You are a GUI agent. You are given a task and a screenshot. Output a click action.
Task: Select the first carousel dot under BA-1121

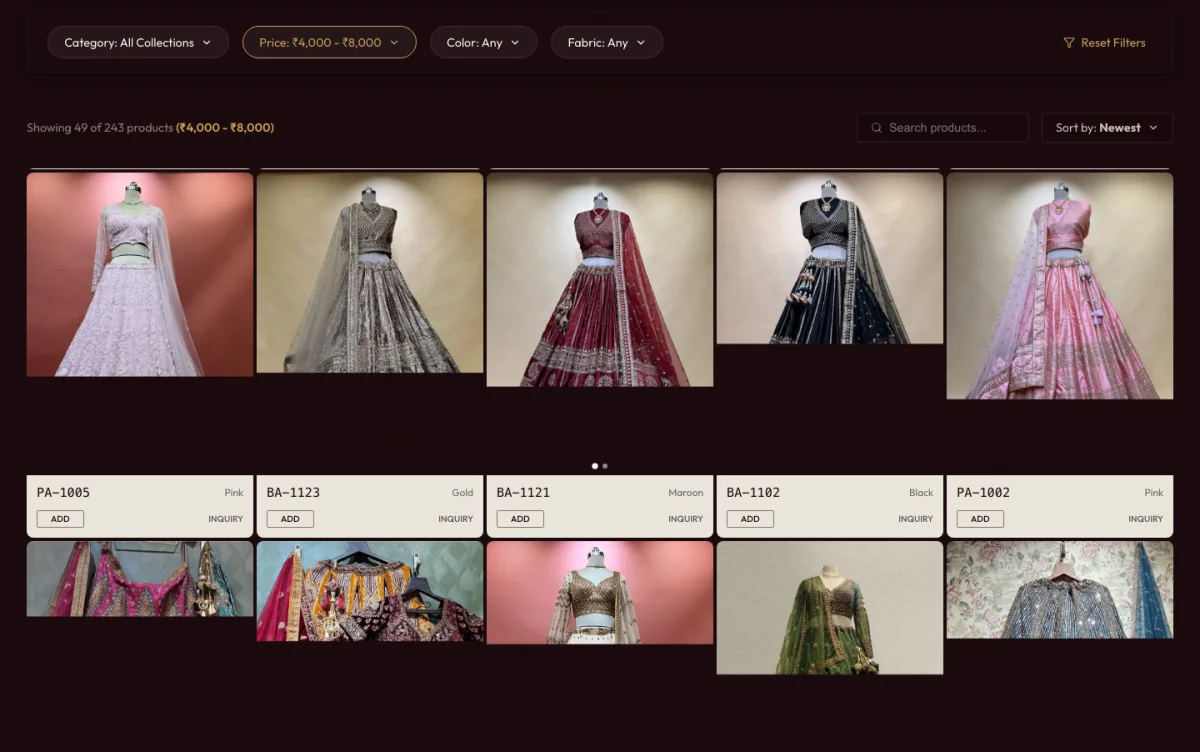point(595,466)
